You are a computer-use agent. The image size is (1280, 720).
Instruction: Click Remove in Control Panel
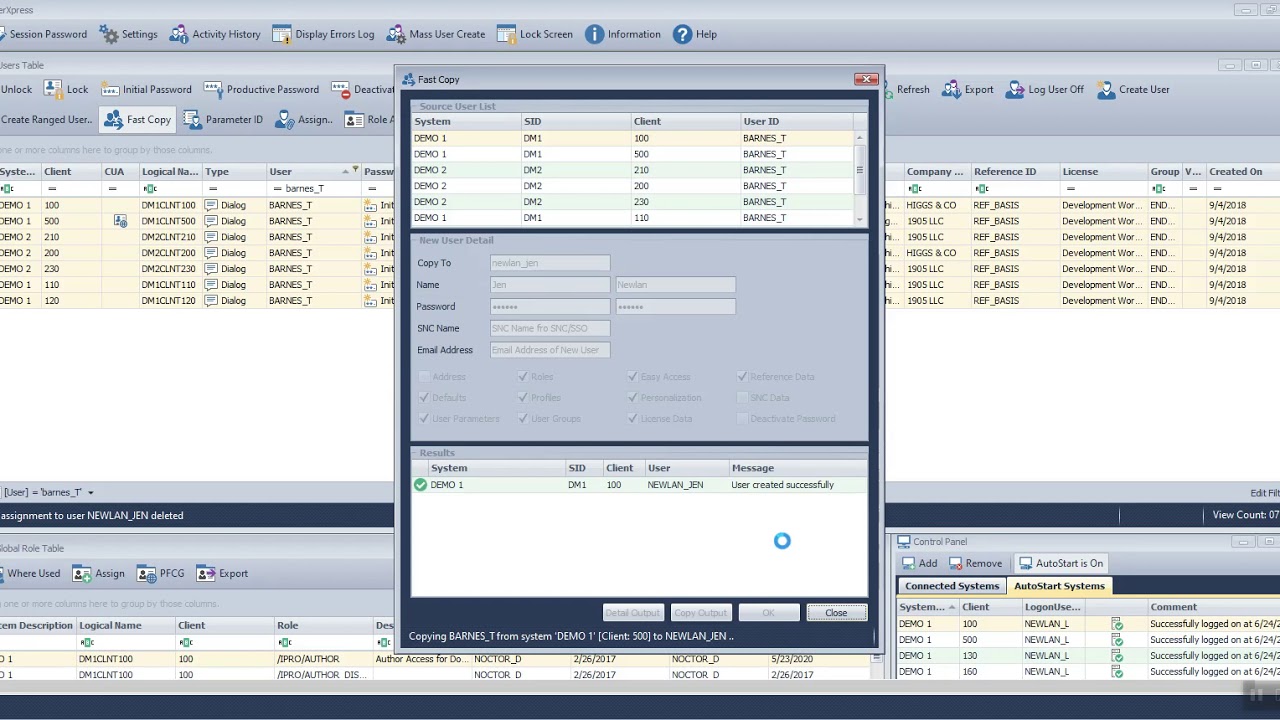click(975, 563)
